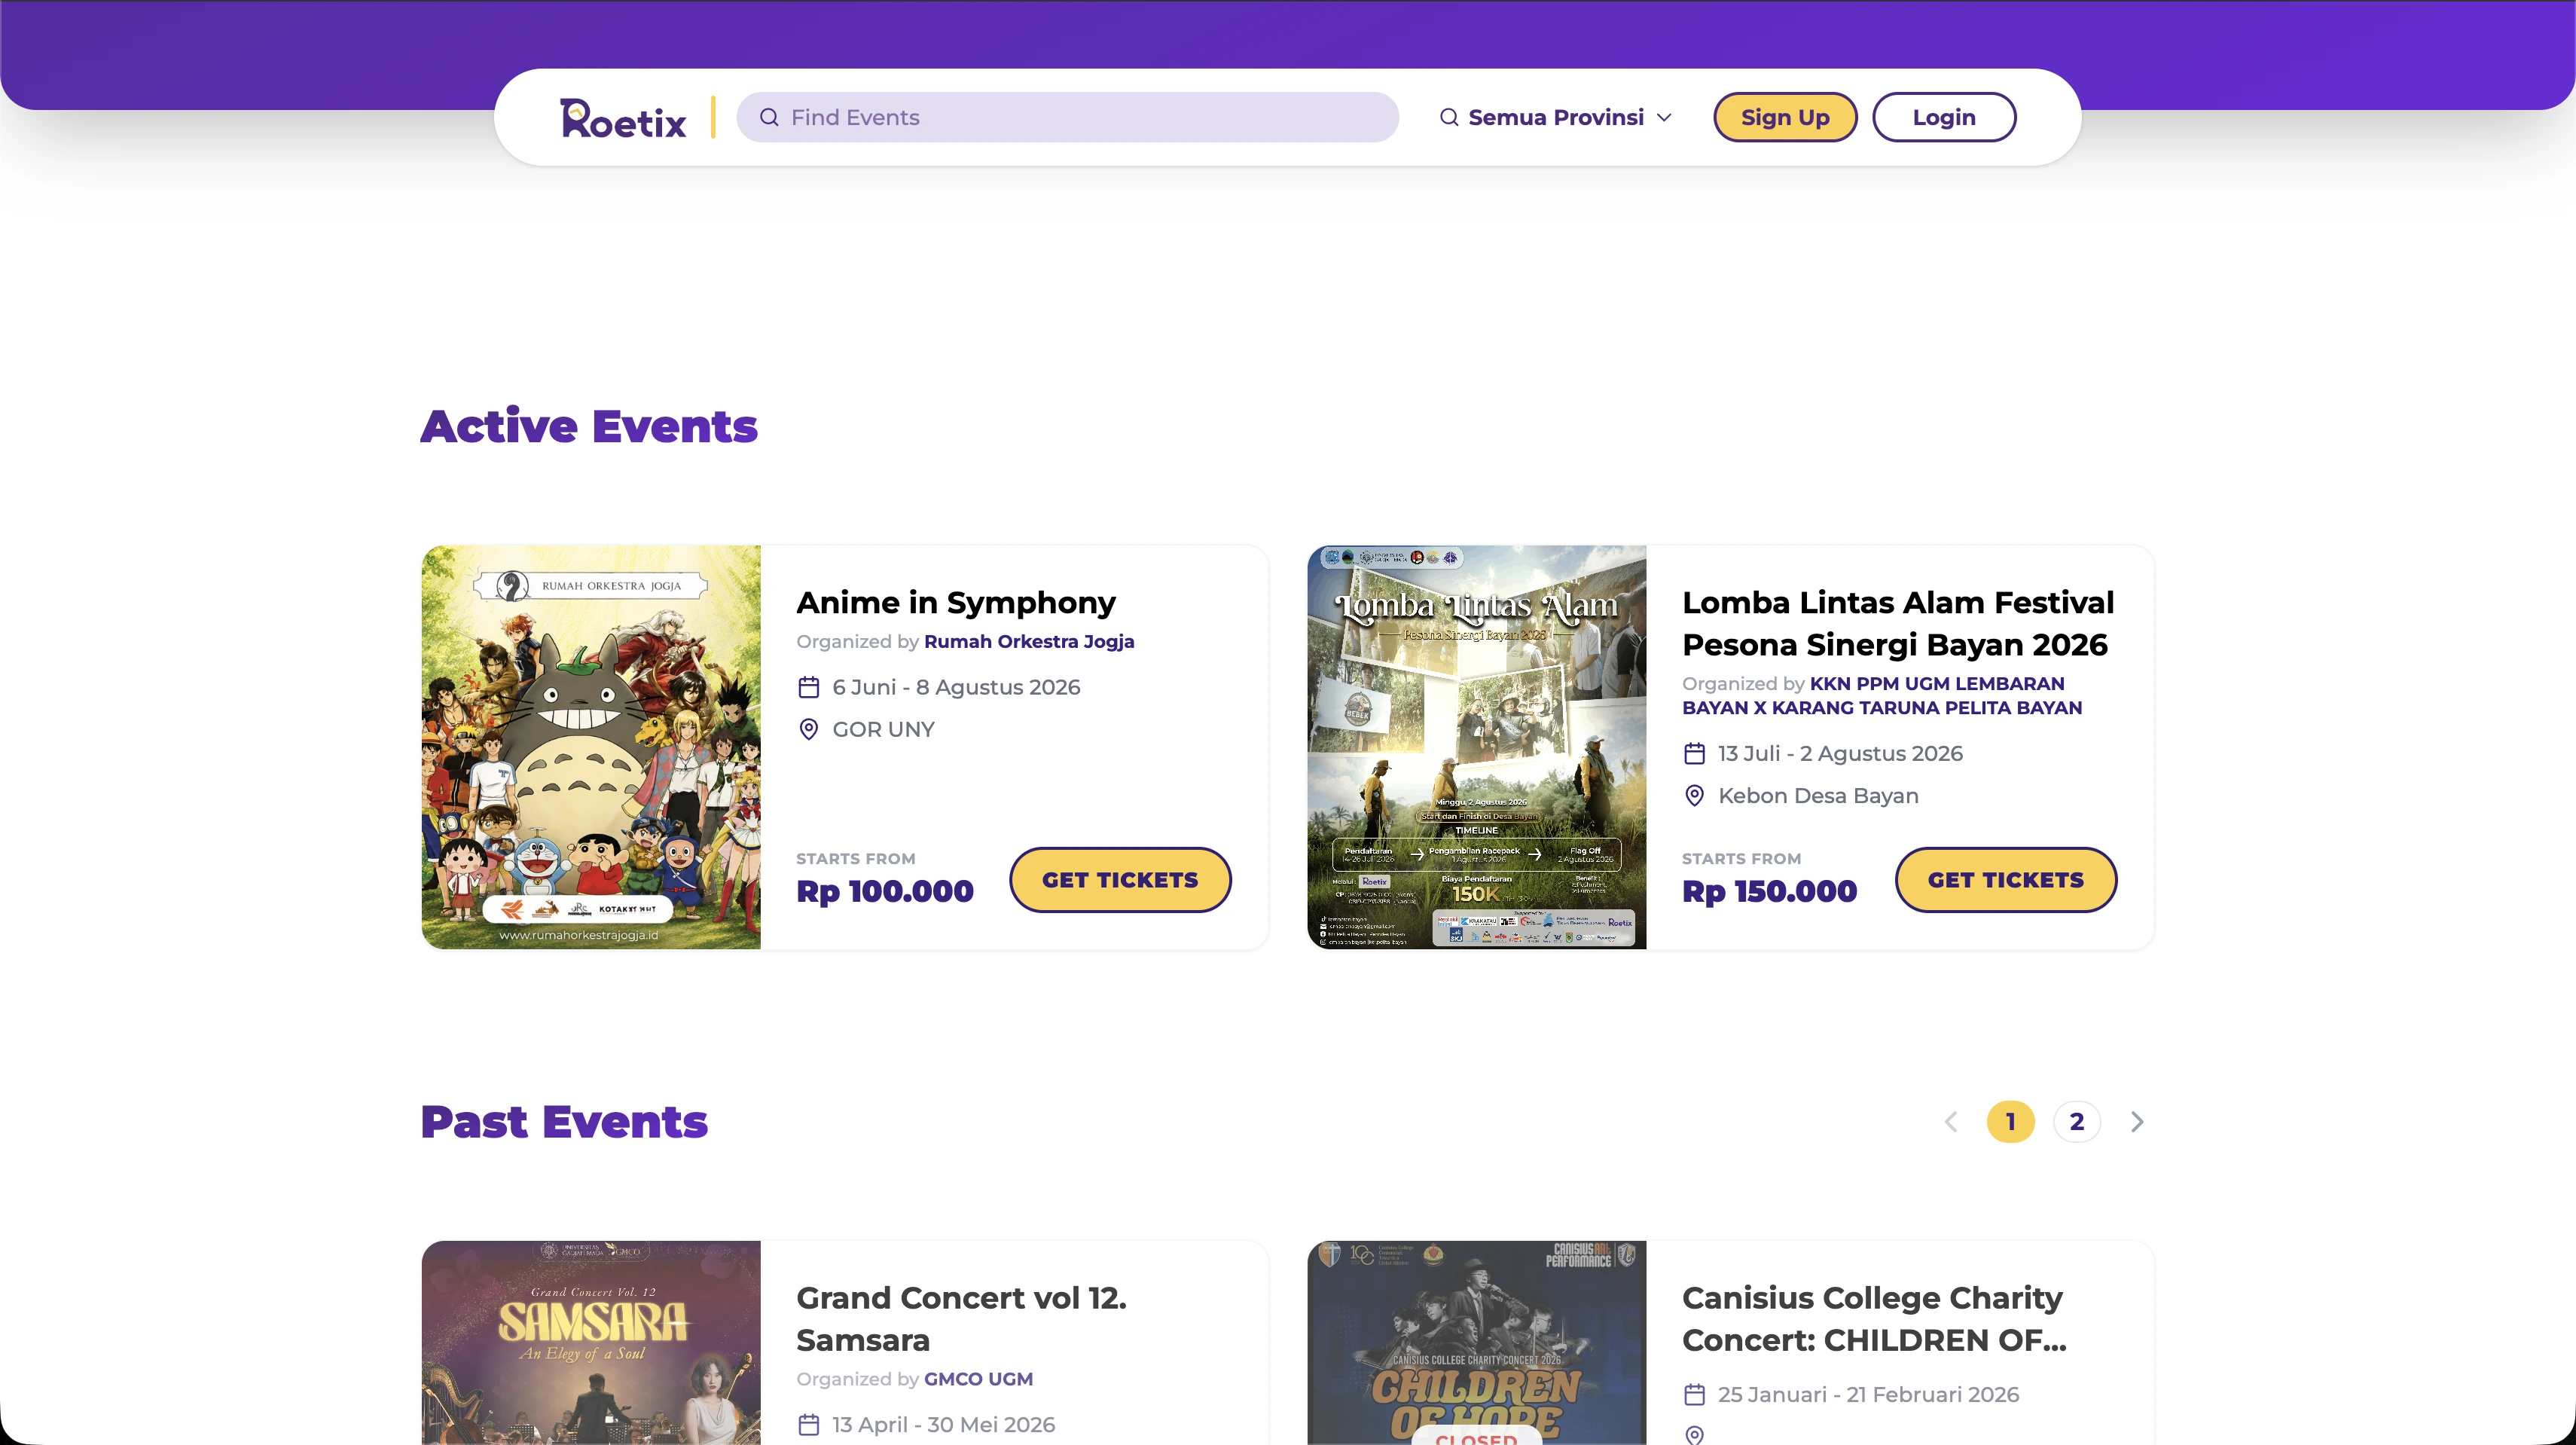The height and width of the screenshot is (1445, 2576).
Task: Open the Lomba Lintas Alam poster
Action: point(1477,747)
